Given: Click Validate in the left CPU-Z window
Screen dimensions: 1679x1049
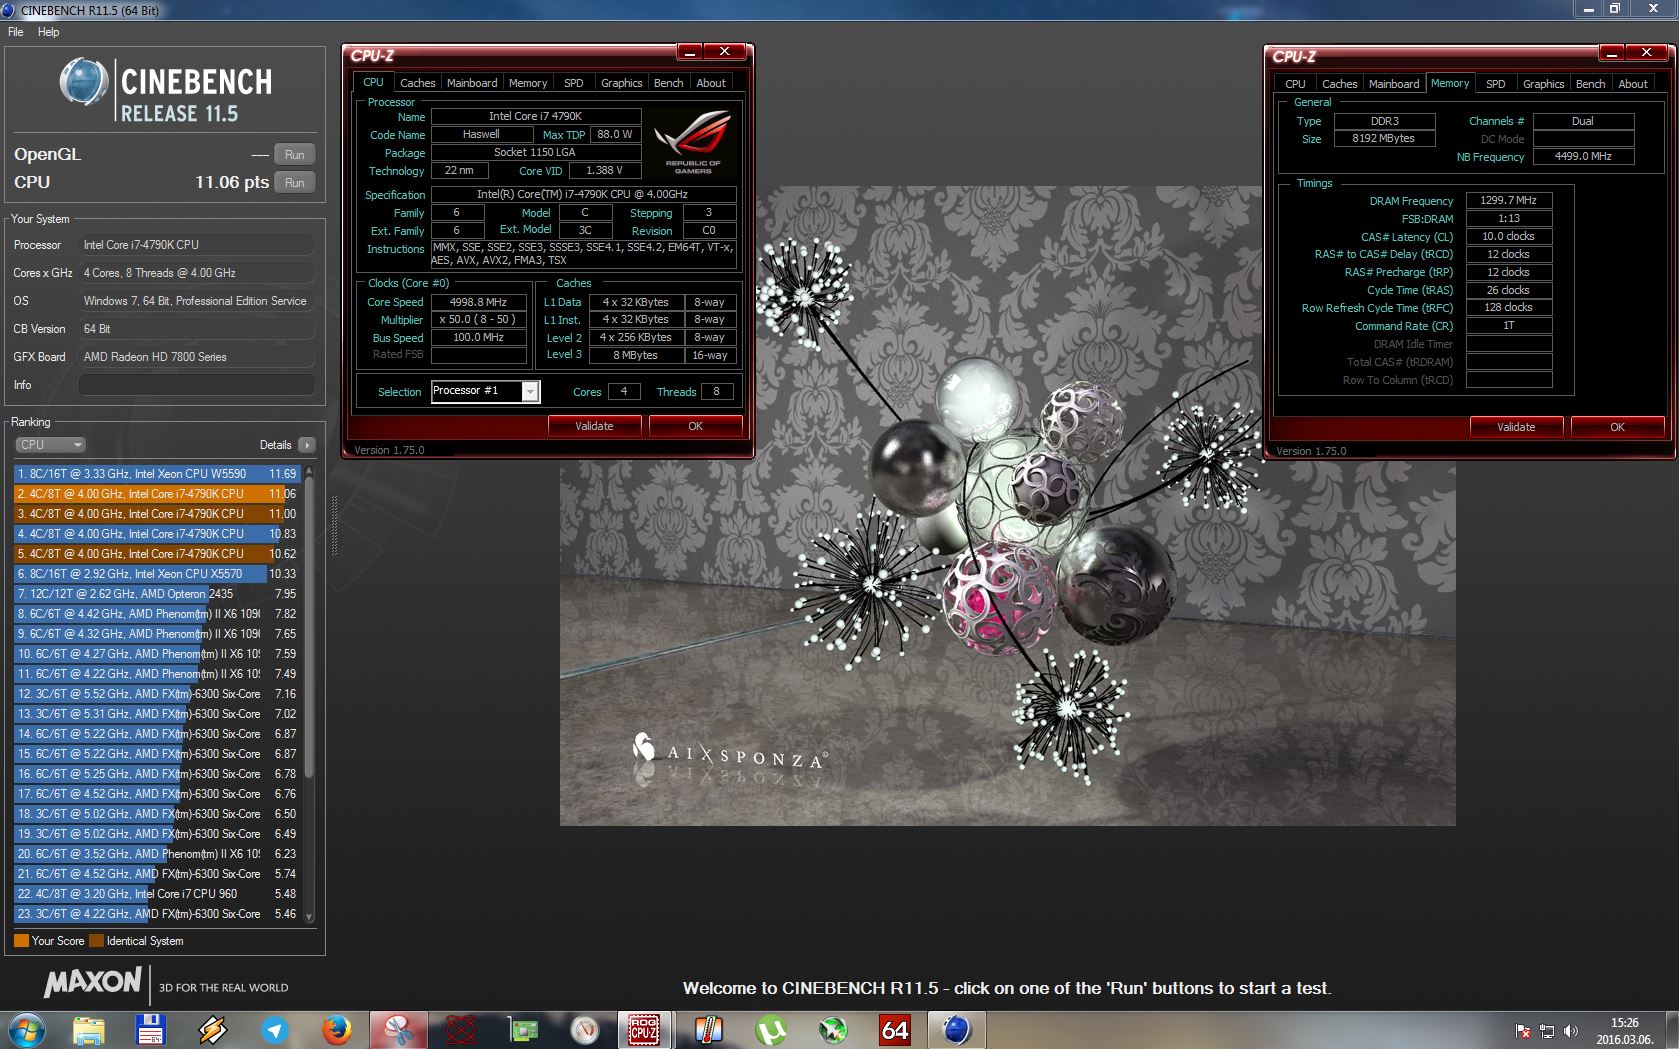Looking at the screenshot, I should pyautogui.click(x=594, y=426).
